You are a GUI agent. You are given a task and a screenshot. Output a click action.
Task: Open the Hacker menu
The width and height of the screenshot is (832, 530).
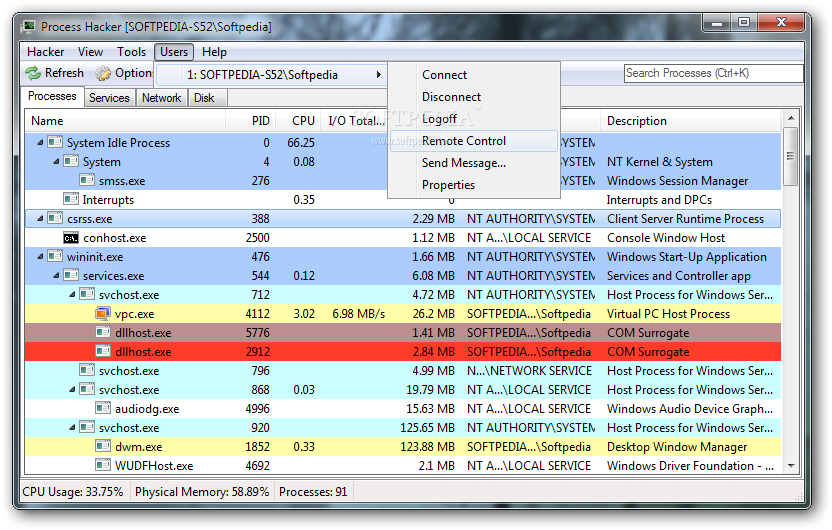pos(46,52)
